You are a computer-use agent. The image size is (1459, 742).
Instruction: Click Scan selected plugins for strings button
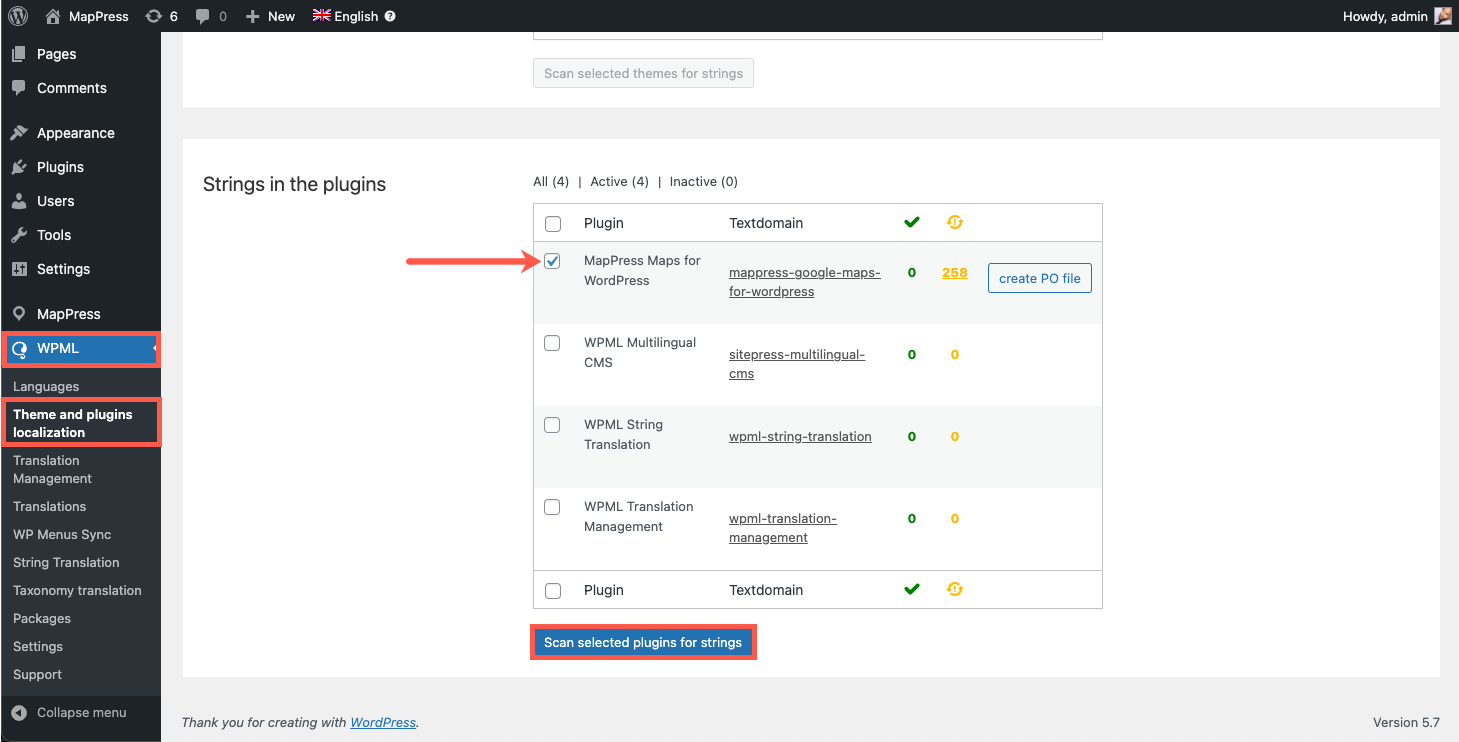click(x=642, y=642)
